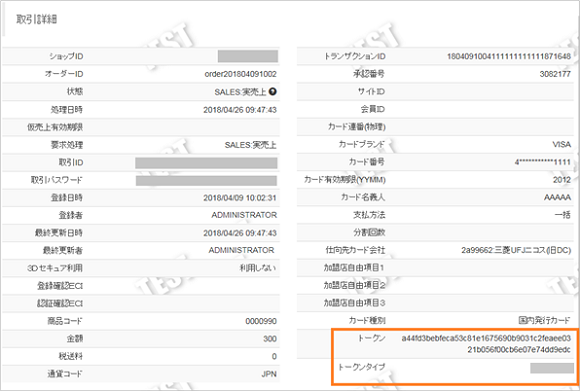Select the カード番号 label
The width and height of the screenshot is (580, 391).
(x=367, y=162)
